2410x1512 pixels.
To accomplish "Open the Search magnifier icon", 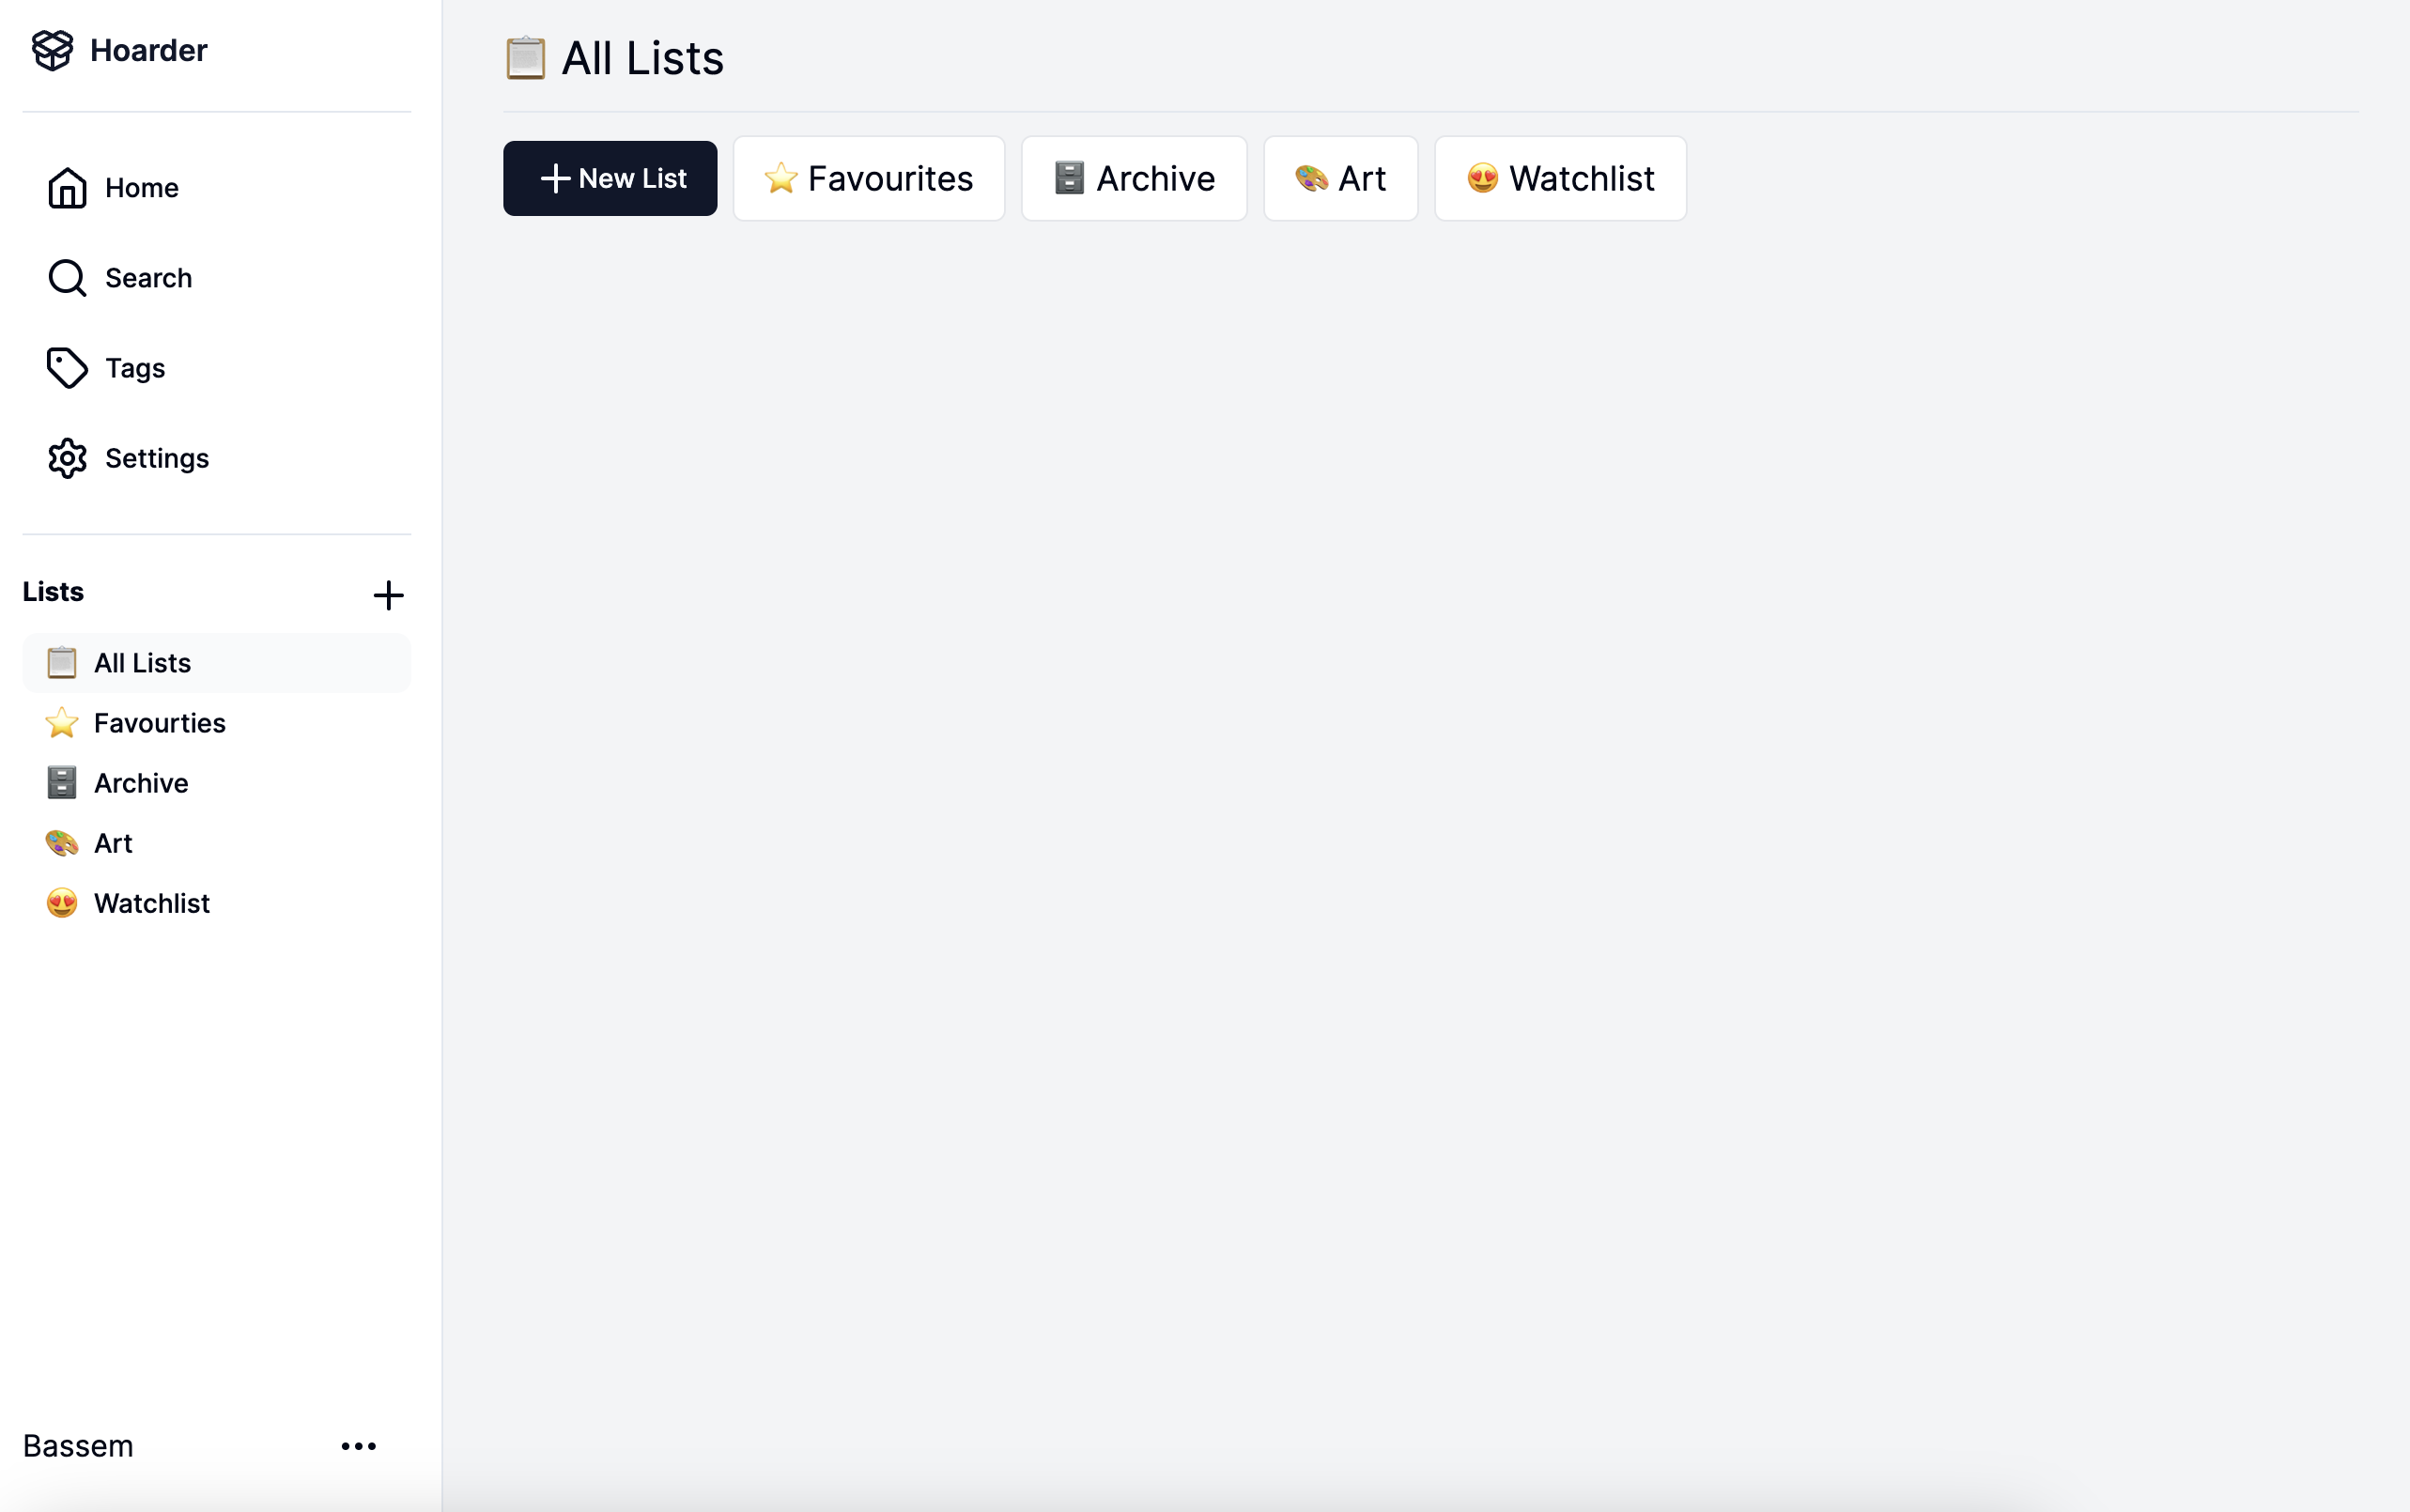I will coord(67,278).
